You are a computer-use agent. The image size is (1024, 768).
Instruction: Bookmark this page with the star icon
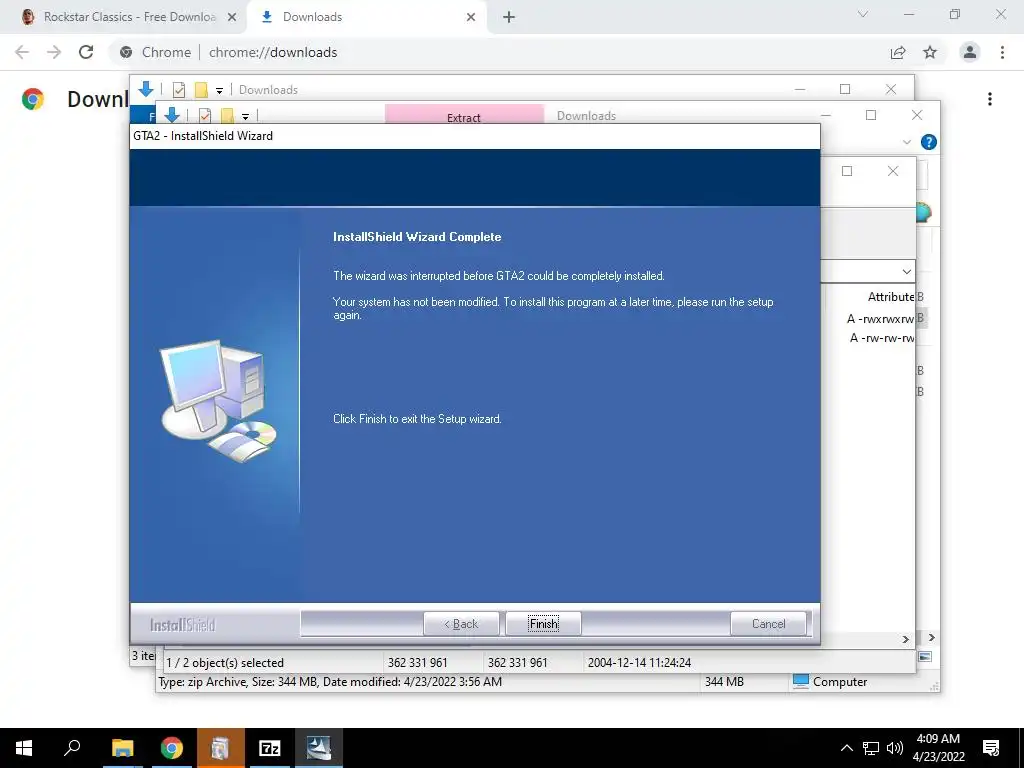(930, 52)
